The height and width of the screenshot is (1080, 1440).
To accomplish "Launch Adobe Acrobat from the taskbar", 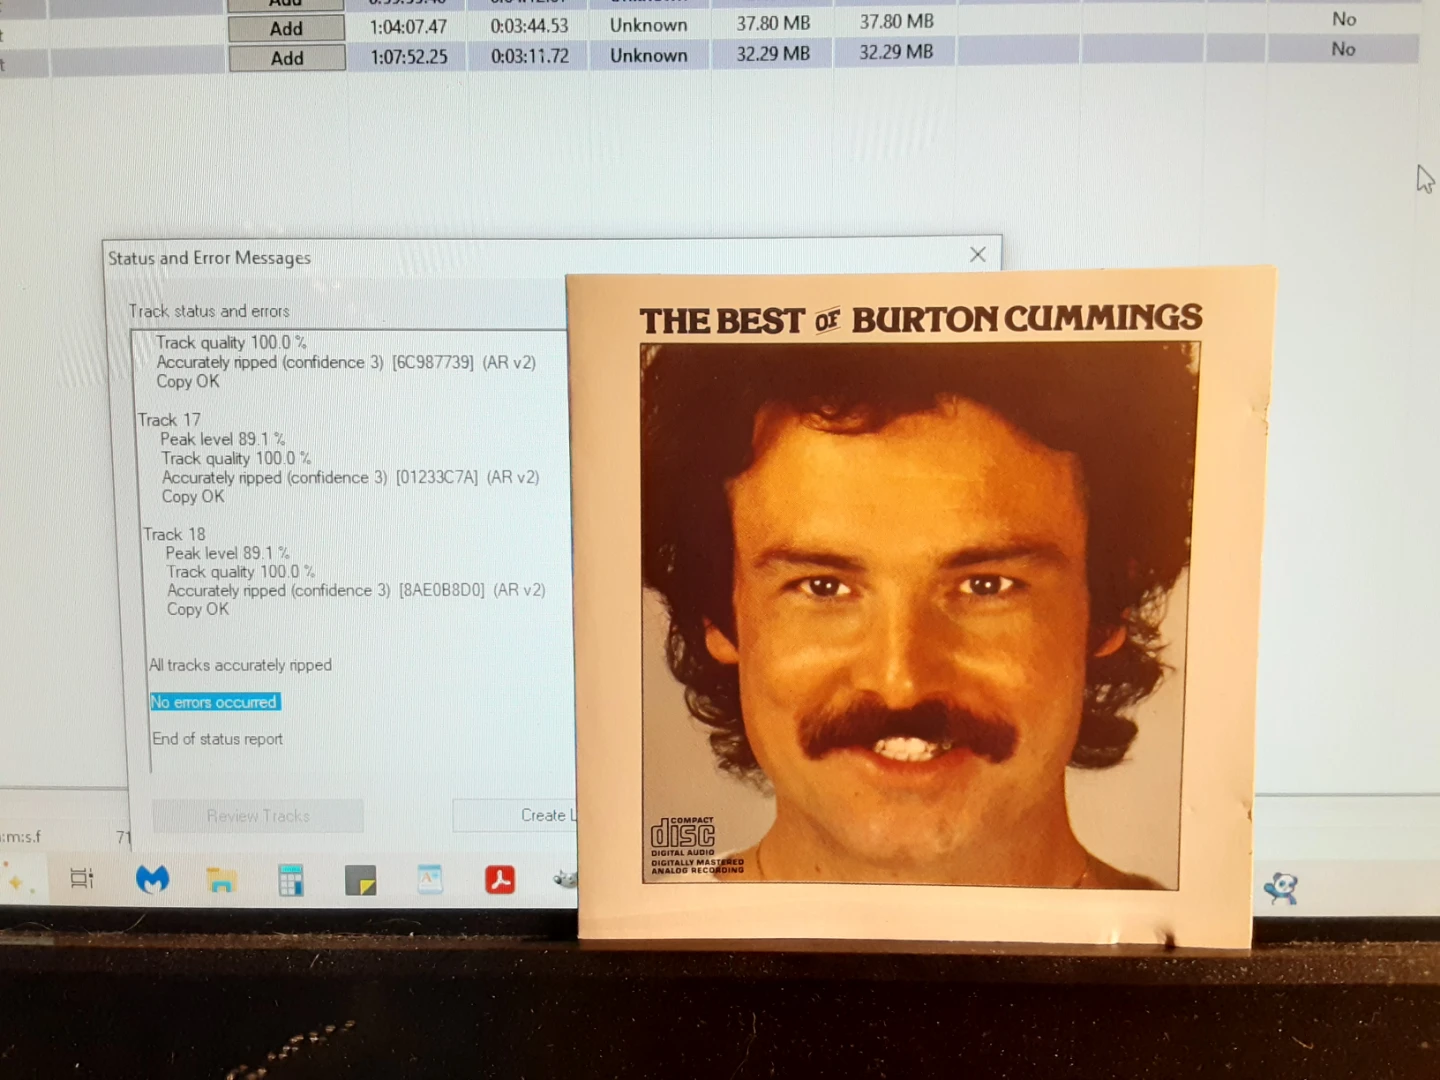I will pos(500,879).
